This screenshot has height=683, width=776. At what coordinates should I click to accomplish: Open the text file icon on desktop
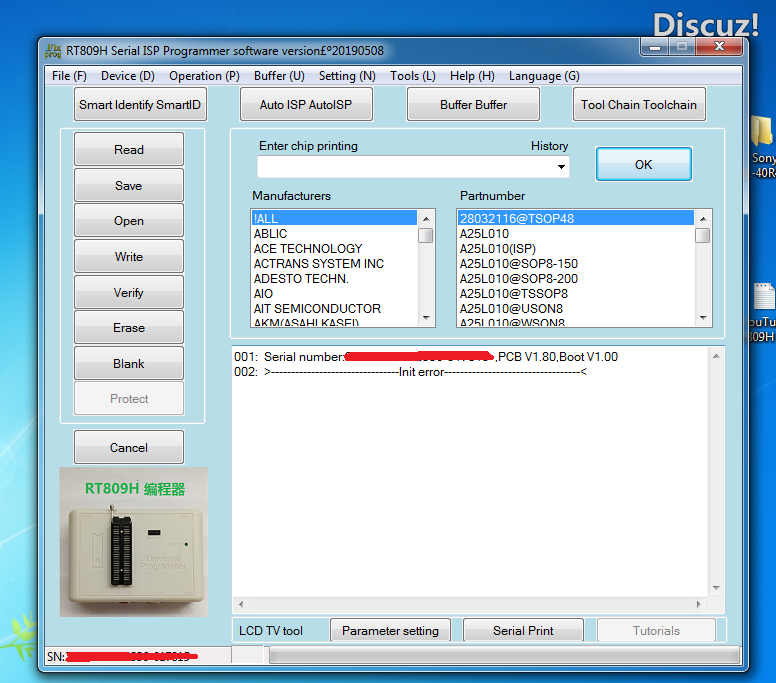762,297
